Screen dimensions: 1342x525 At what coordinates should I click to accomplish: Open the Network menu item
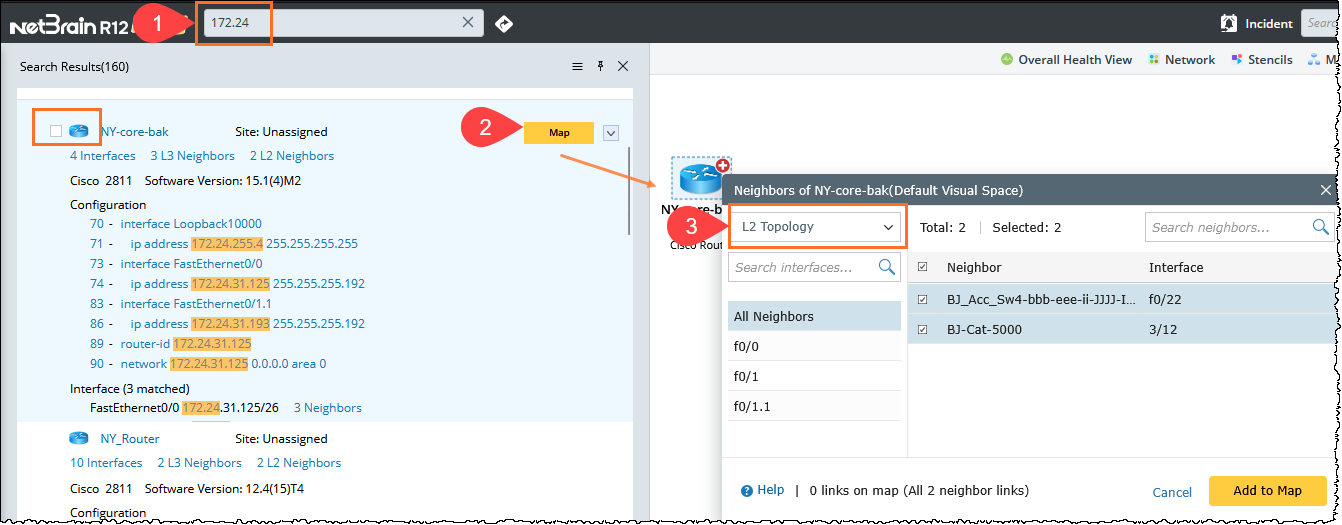(x=1182, y=60)
